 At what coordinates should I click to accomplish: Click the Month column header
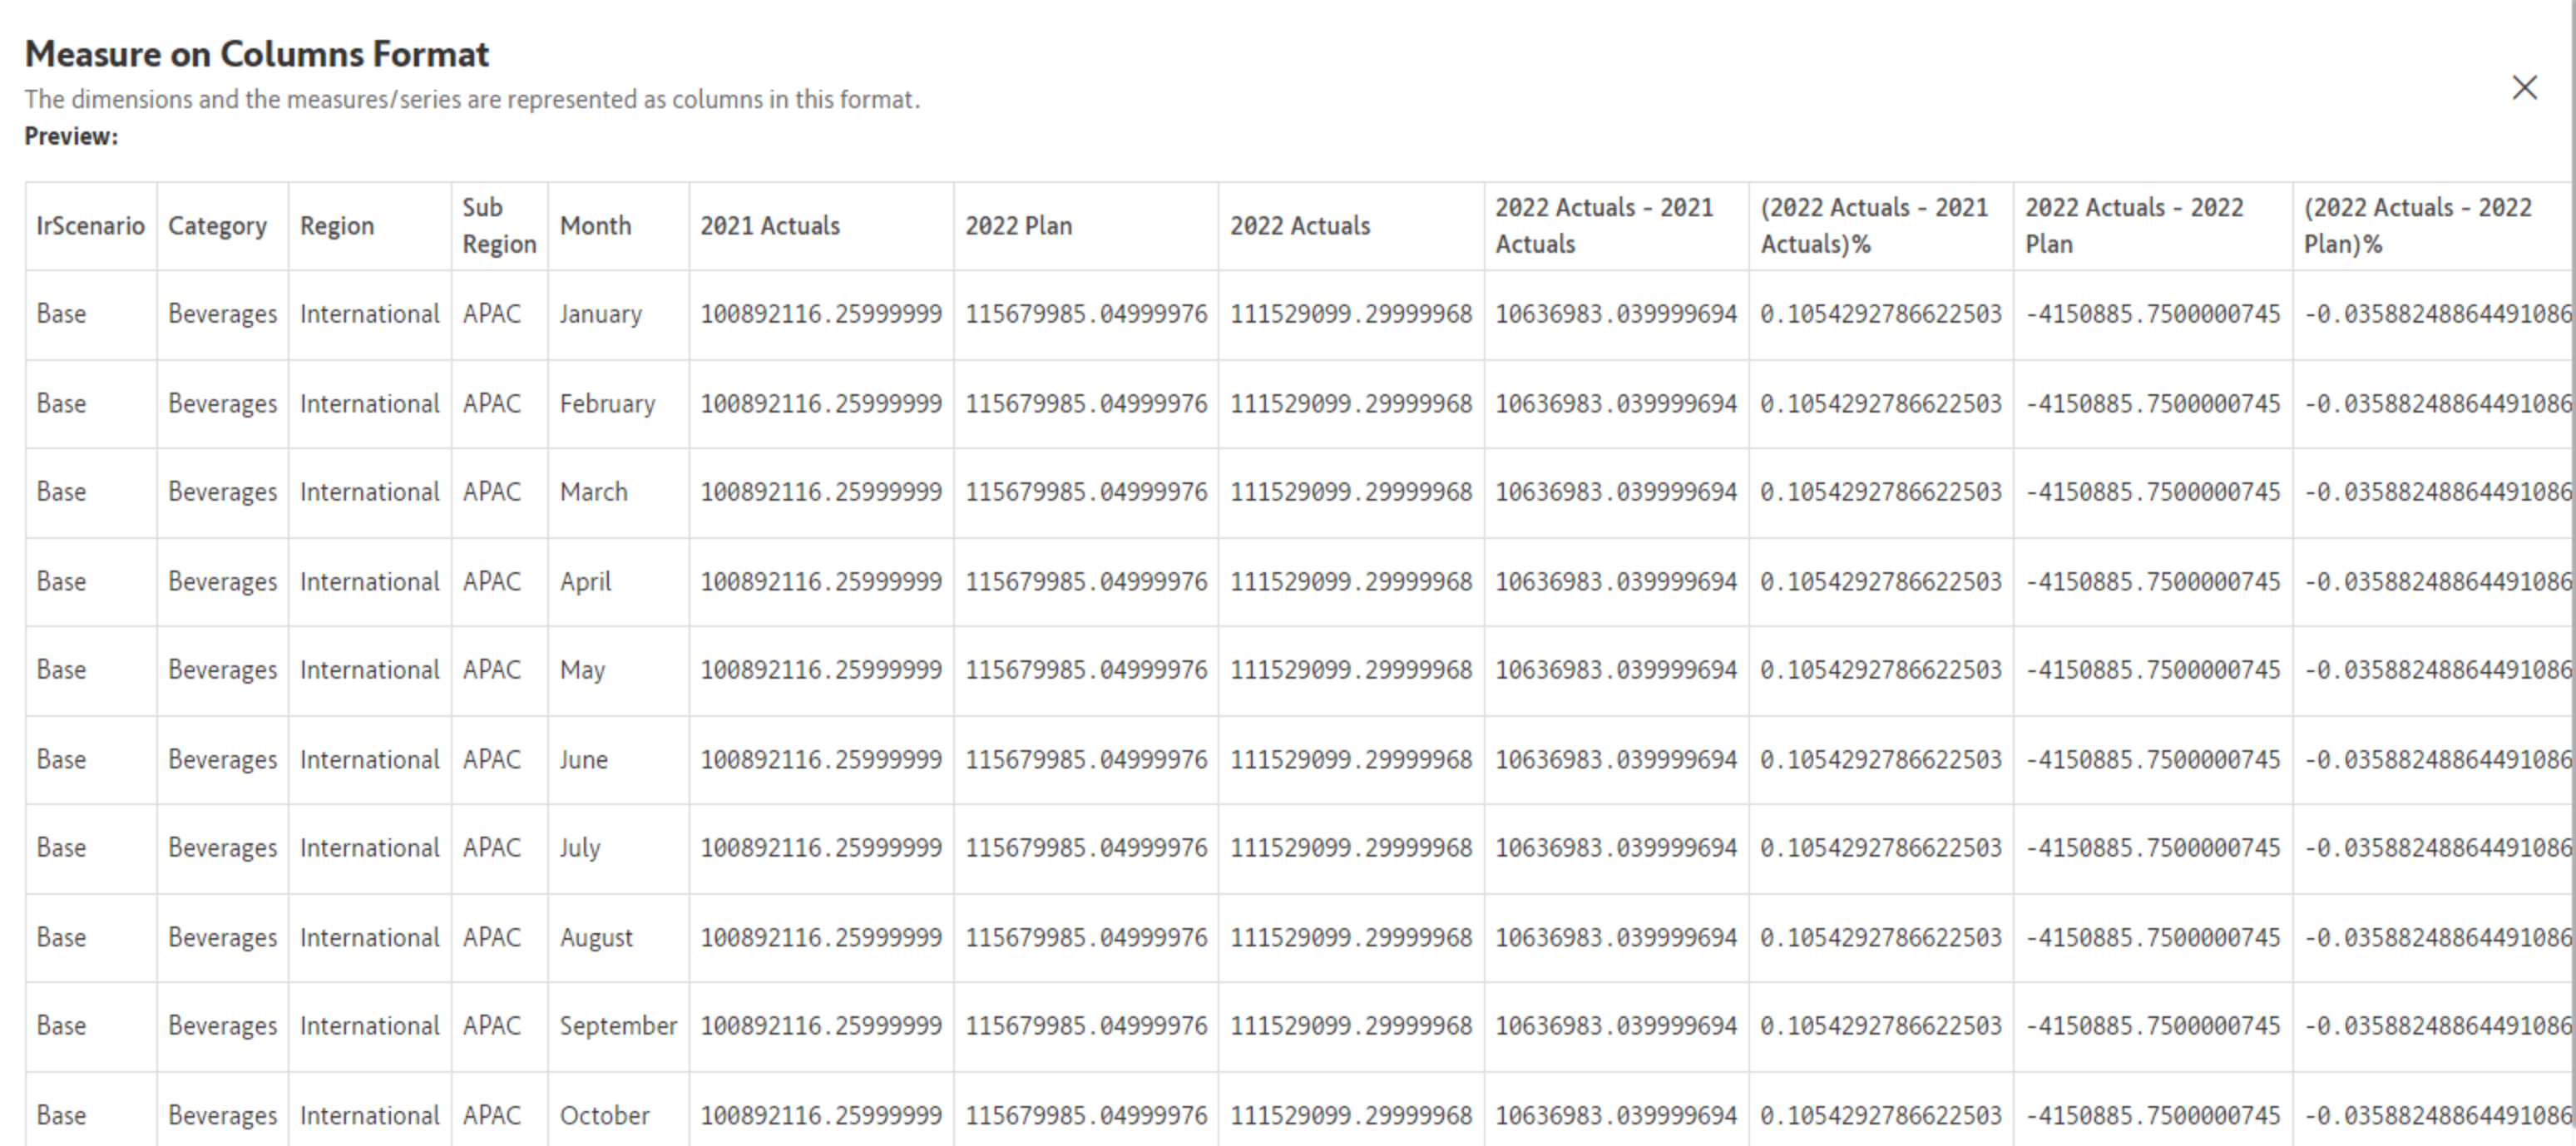(595, 226)
